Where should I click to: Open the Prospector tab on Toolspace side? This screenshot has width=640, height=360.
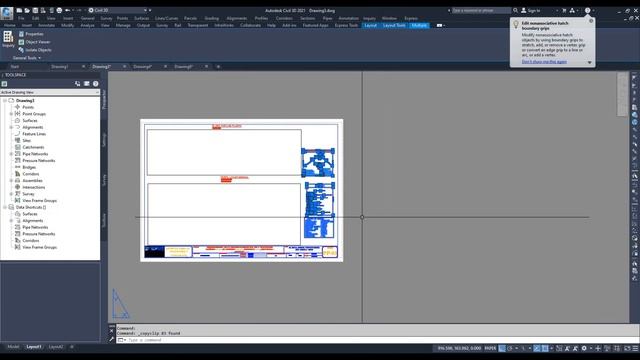click(x=104, y=99)
